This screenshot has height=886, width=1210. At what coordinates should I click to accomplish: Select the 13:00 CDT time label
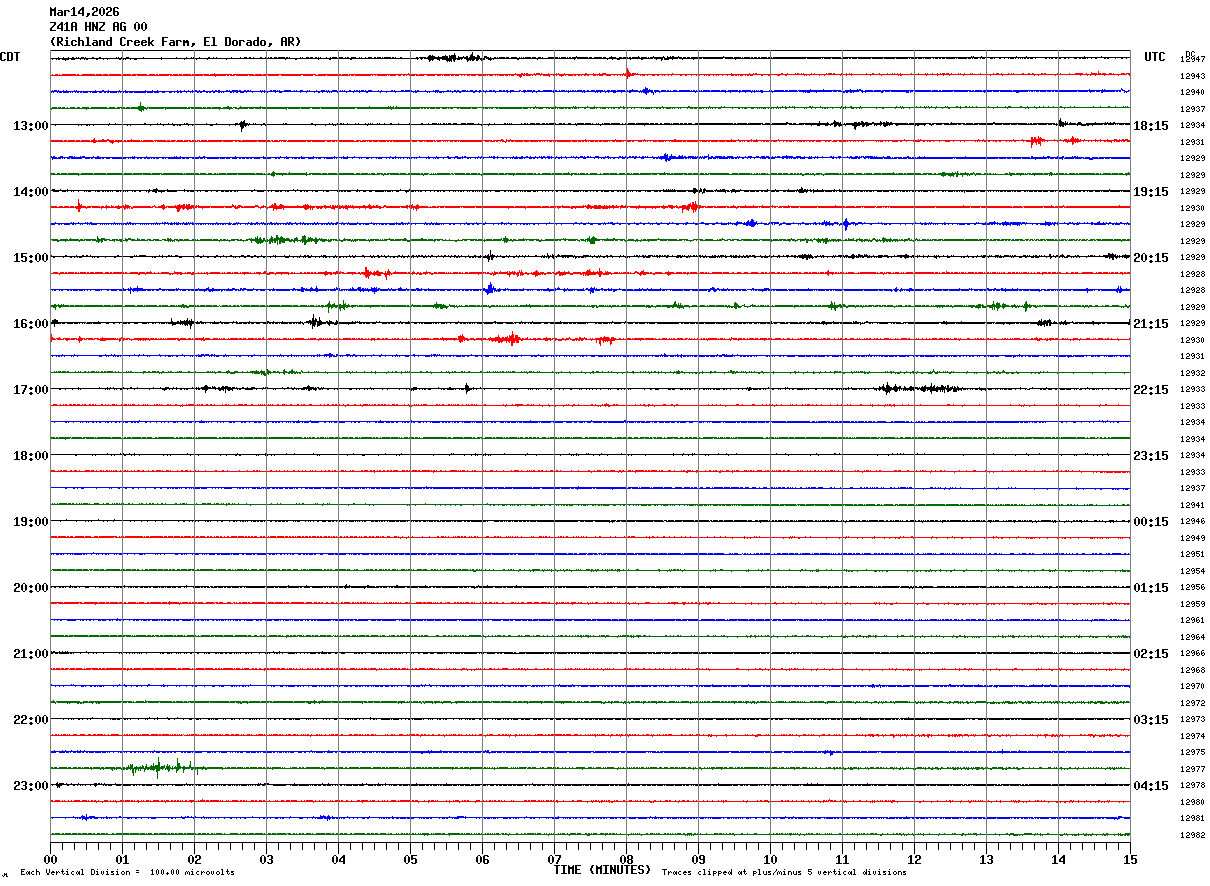click(x=30, y=125)
